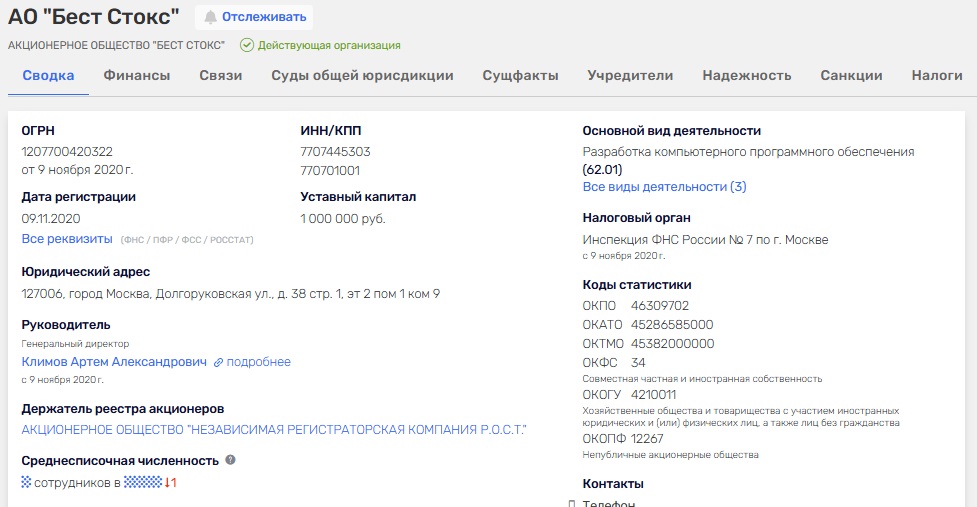
Task: Select the ИНН value 7707445303
Action: pos(335,151)
